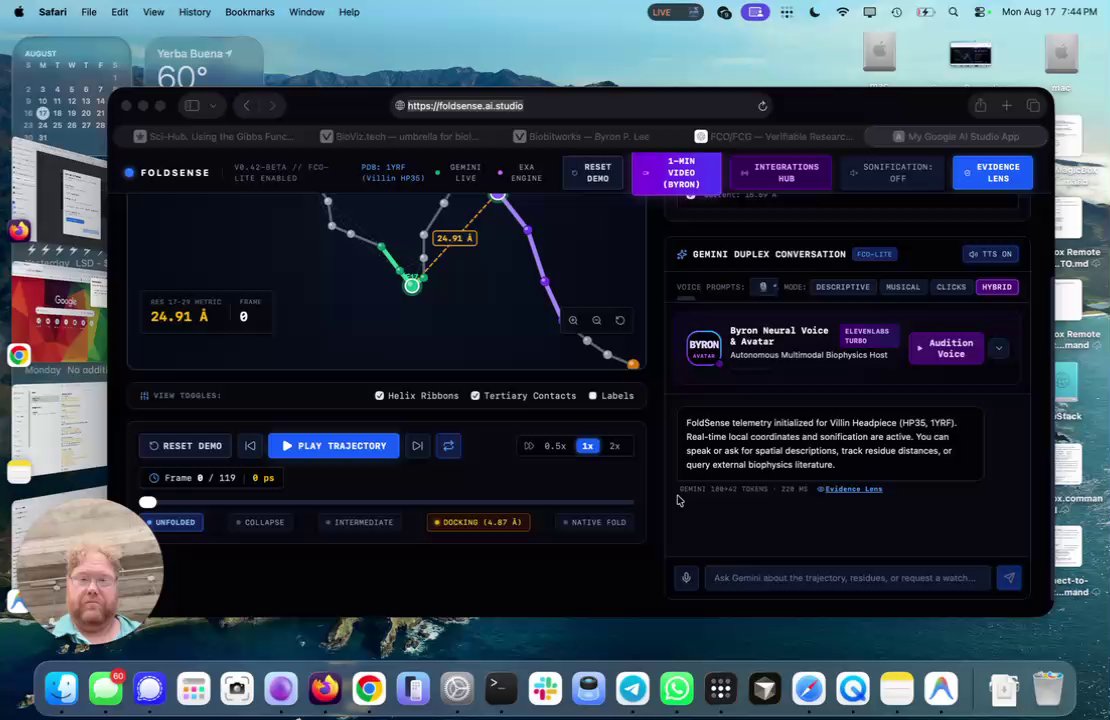
Task: Switch to My Google AI Studio App tab
Action: tap(957, 137)
